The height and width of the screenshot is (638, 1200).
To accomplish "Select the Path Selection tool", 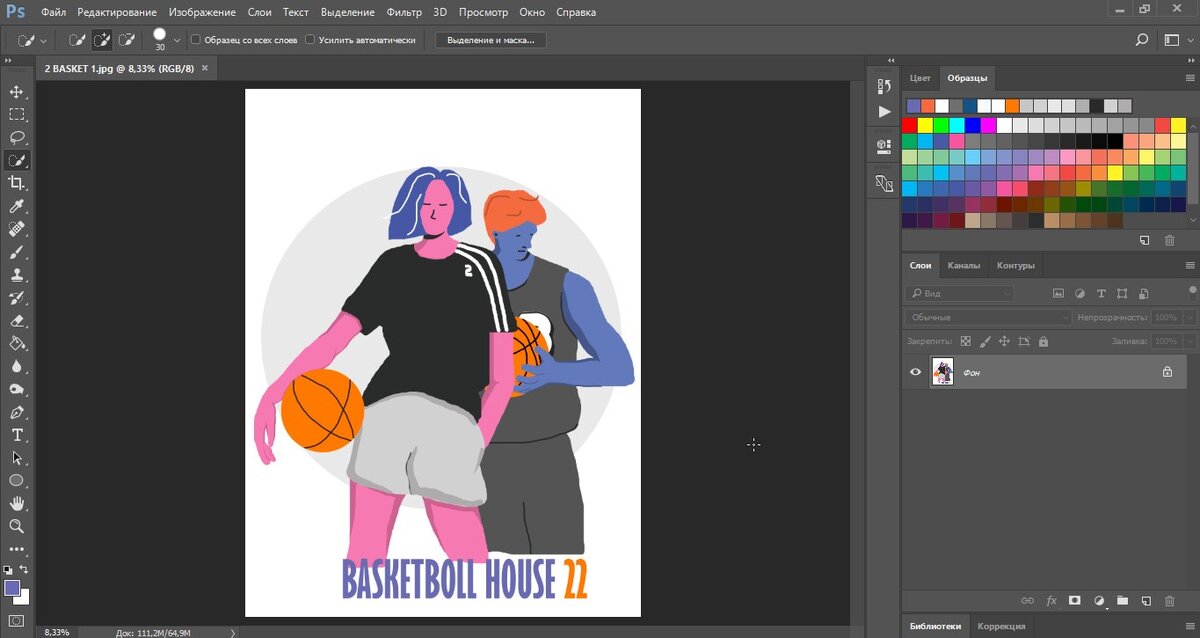I will [x=17, y=457].
